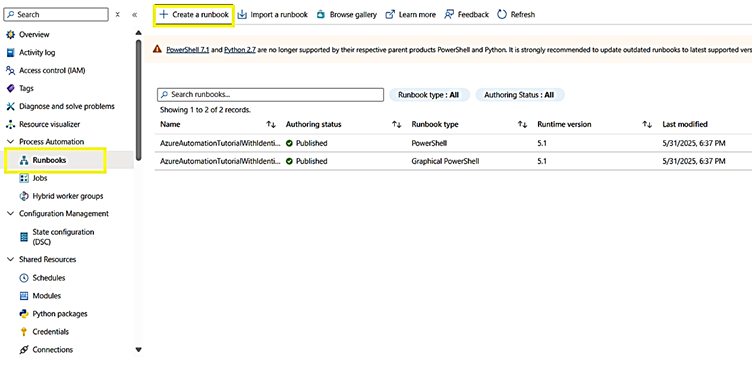Screen dimensions: 752x381
Task: Click the Last modified column header
Action: (684, 124)
